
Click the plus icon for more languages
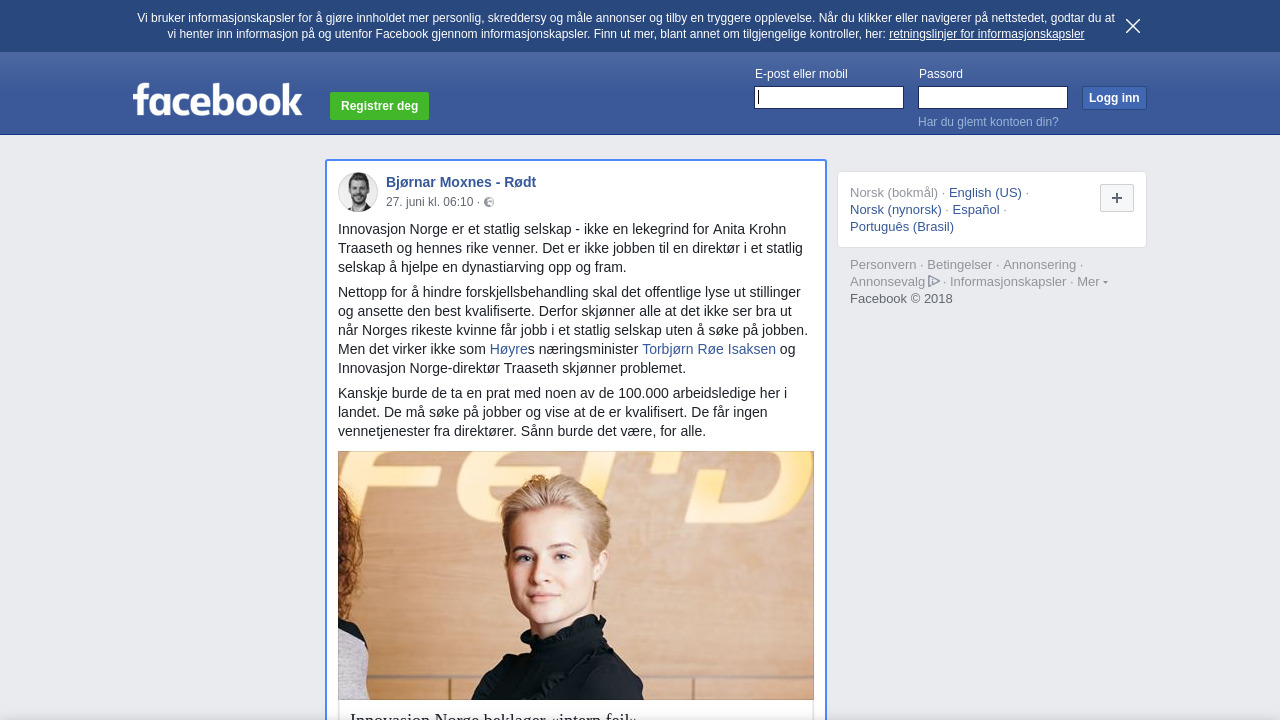click(x=1117, y=198)
